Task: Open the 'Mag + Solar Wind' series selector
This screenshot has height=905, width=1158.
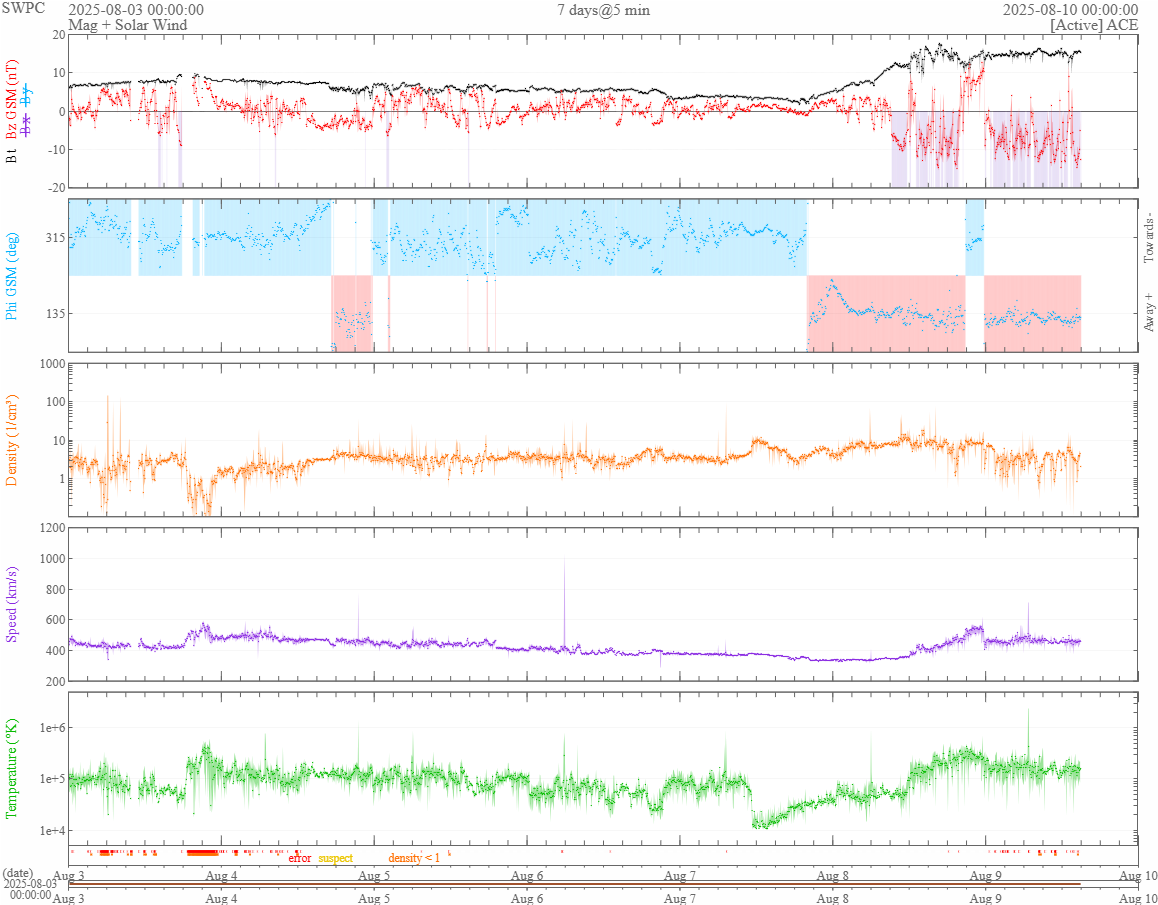Action: tap(128, 24)
